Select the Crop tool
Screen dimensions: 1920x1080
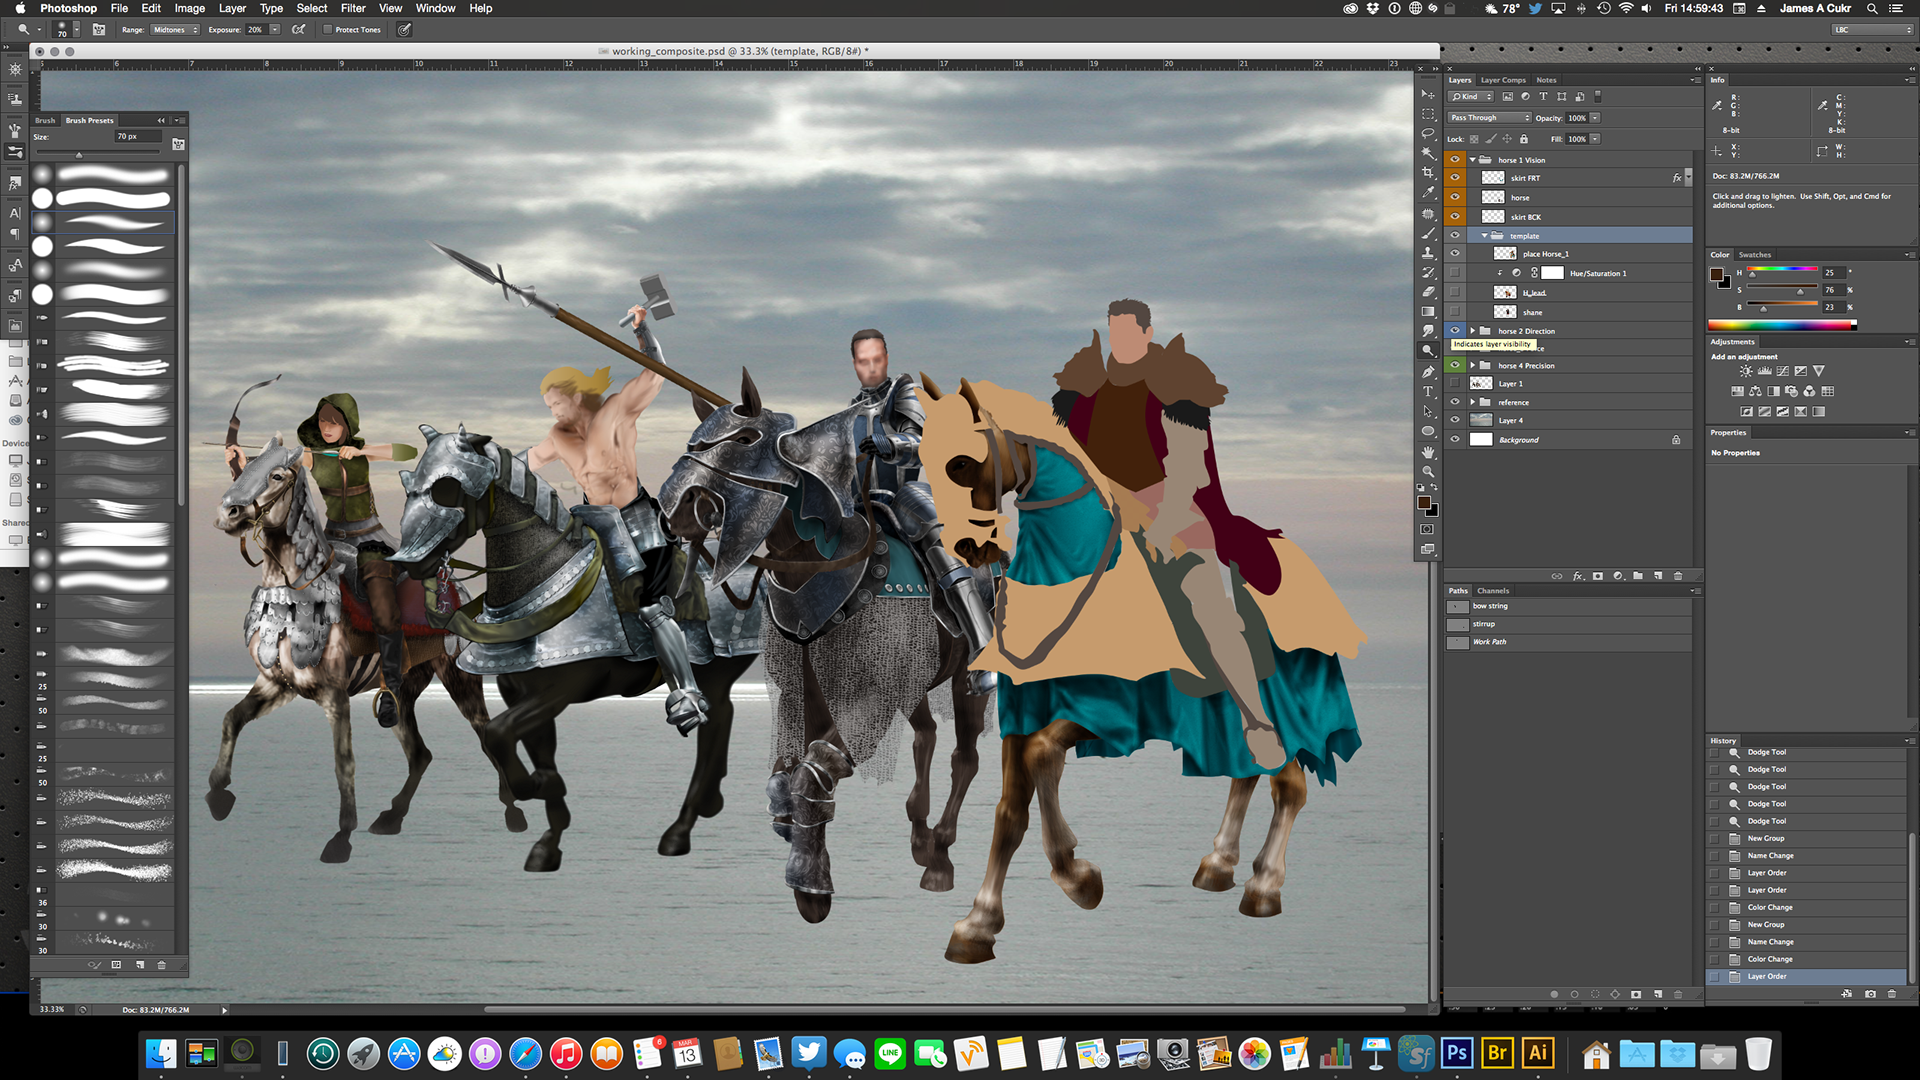click(x=1428, y=173)
